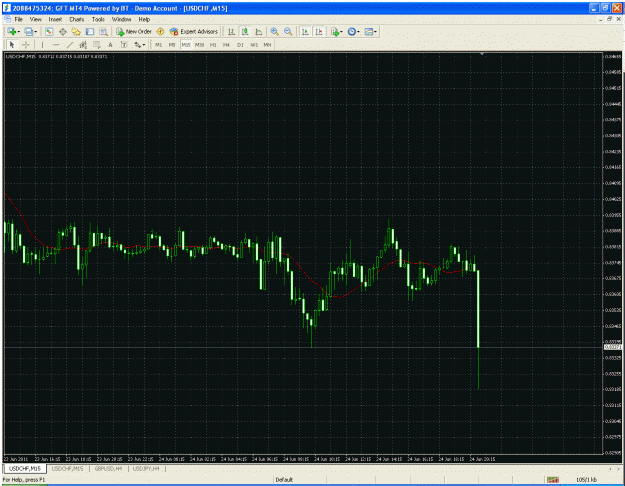Screen dimensions: 625x486
Task: Switch chart to bar chart style
Action: pyautogui.click(x=231, y=31)
